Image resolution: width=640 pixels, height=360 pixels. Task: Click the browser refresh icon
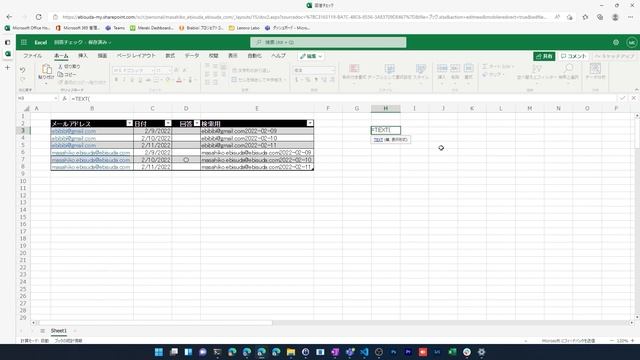coord(38,17)
